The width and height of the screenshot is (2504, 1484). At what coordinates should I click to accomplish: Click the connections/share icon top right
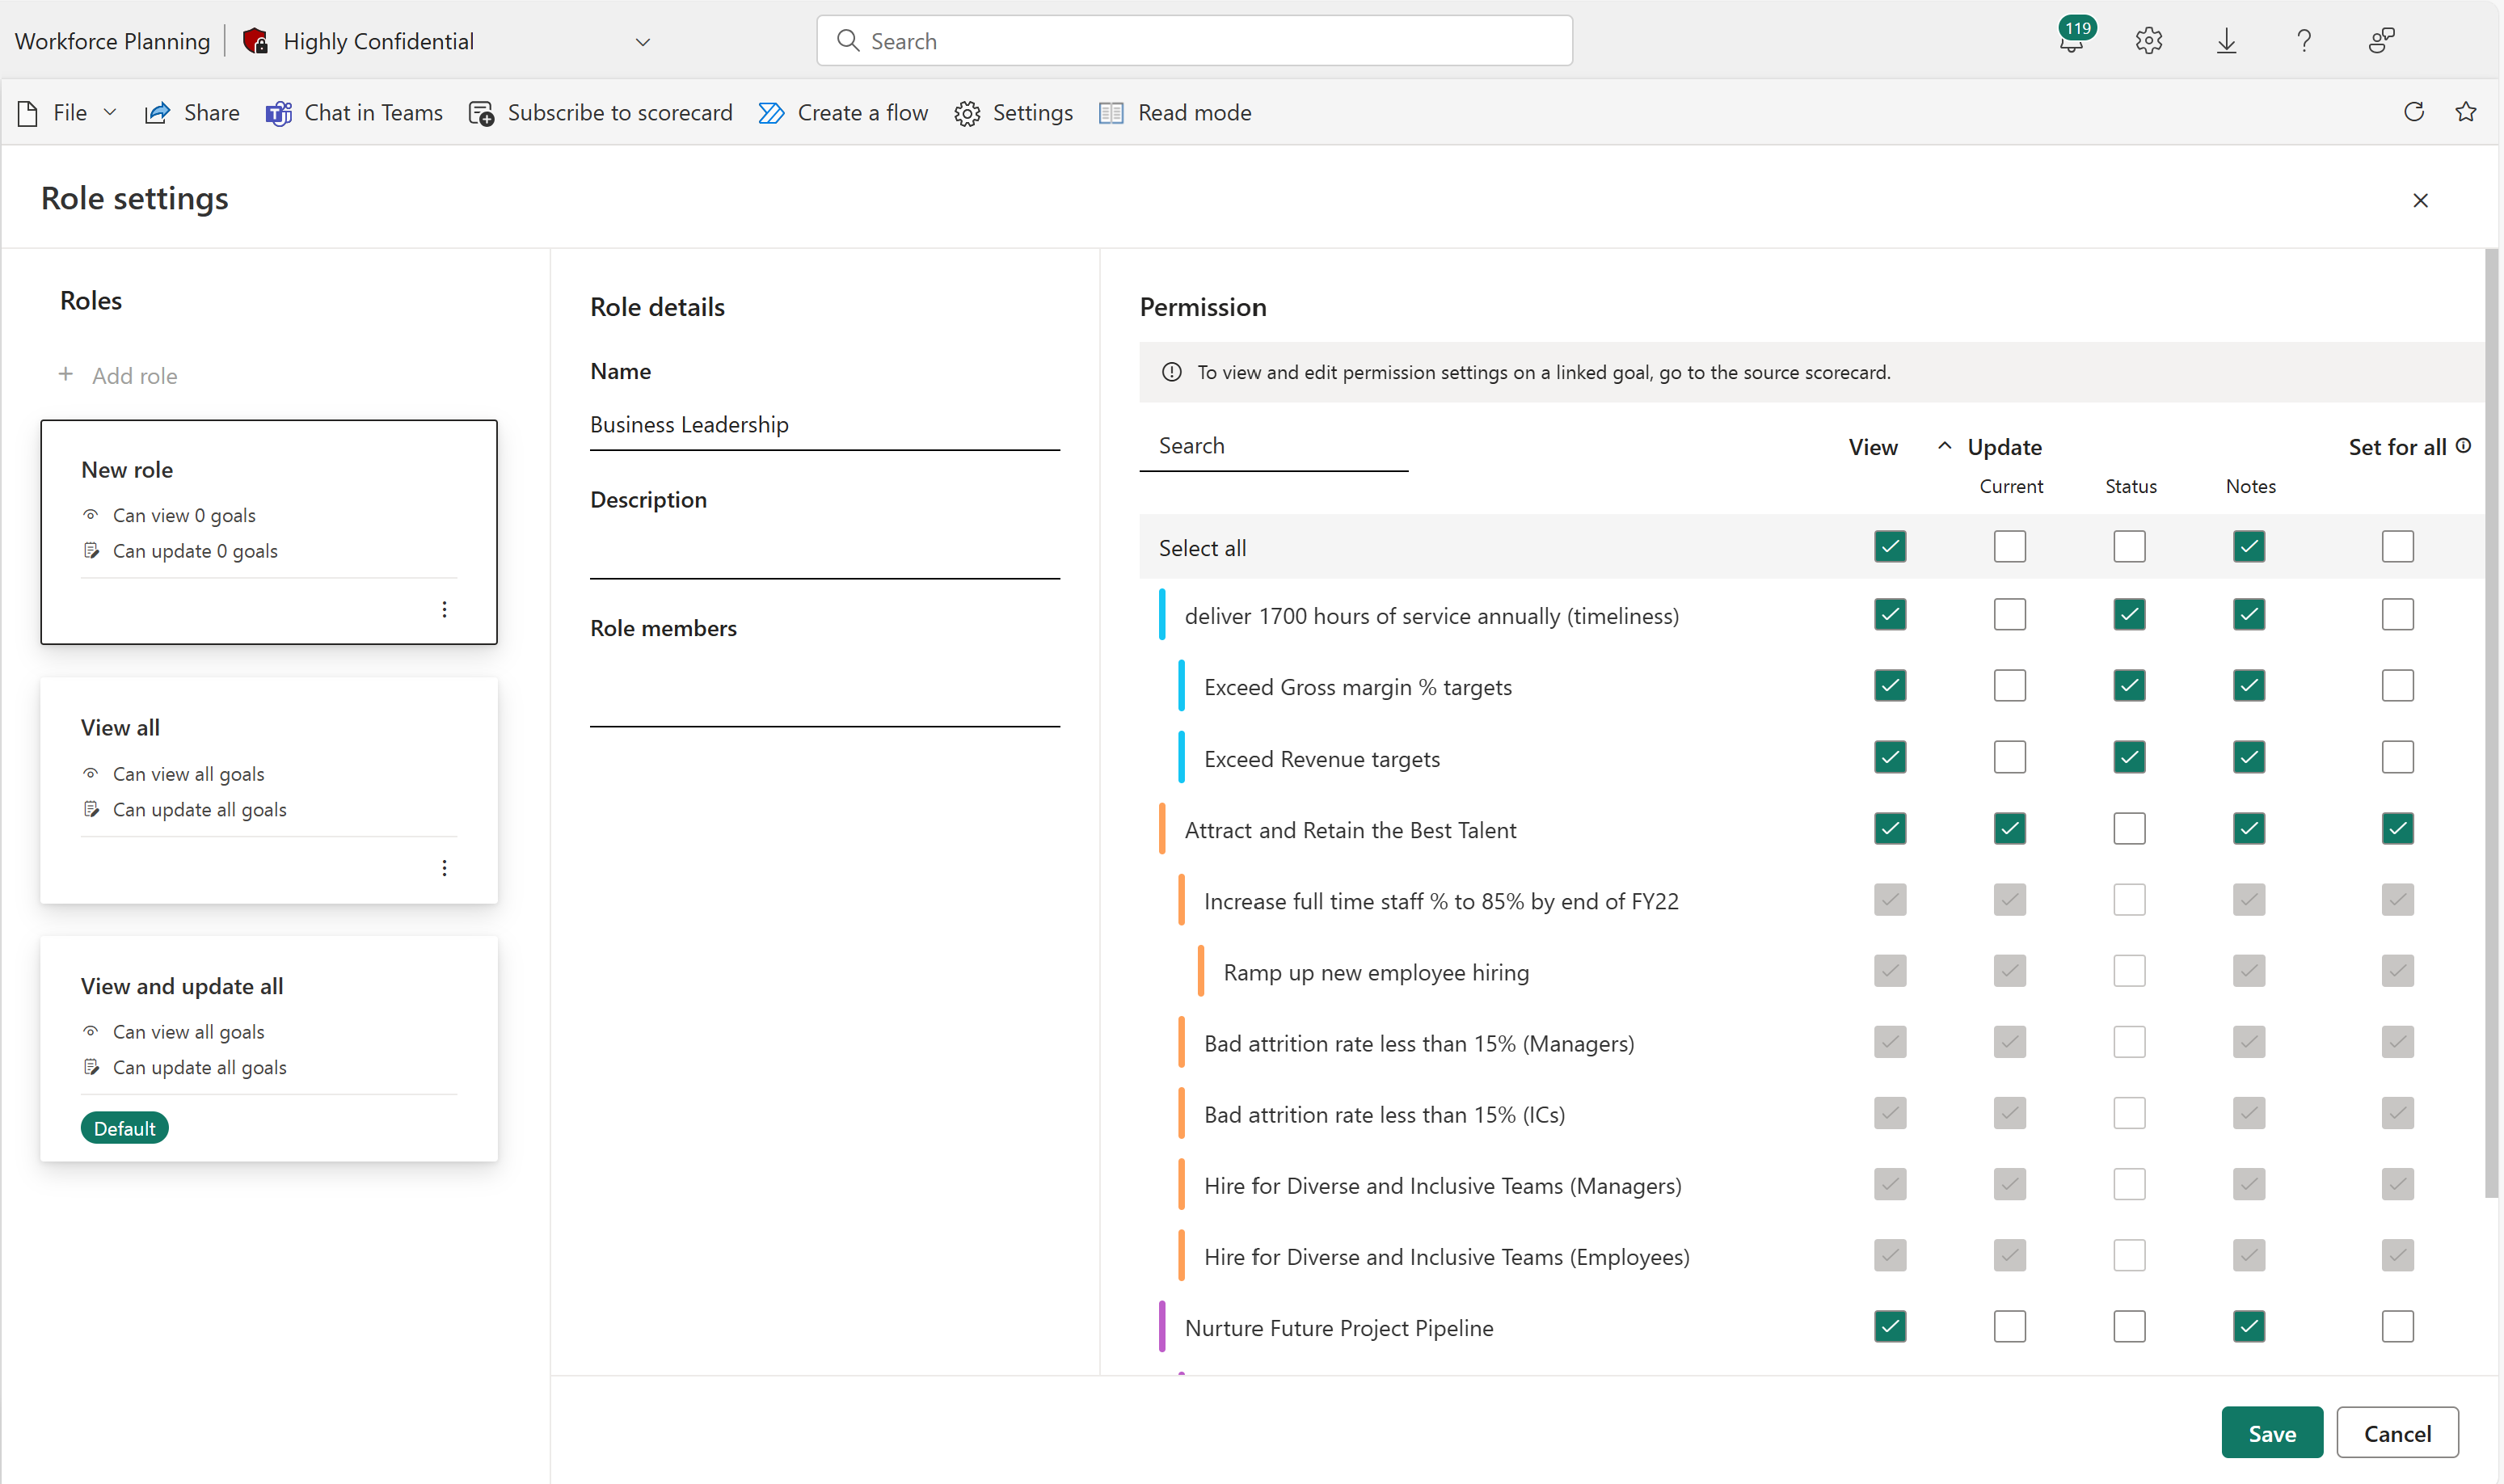point(2382,39)
